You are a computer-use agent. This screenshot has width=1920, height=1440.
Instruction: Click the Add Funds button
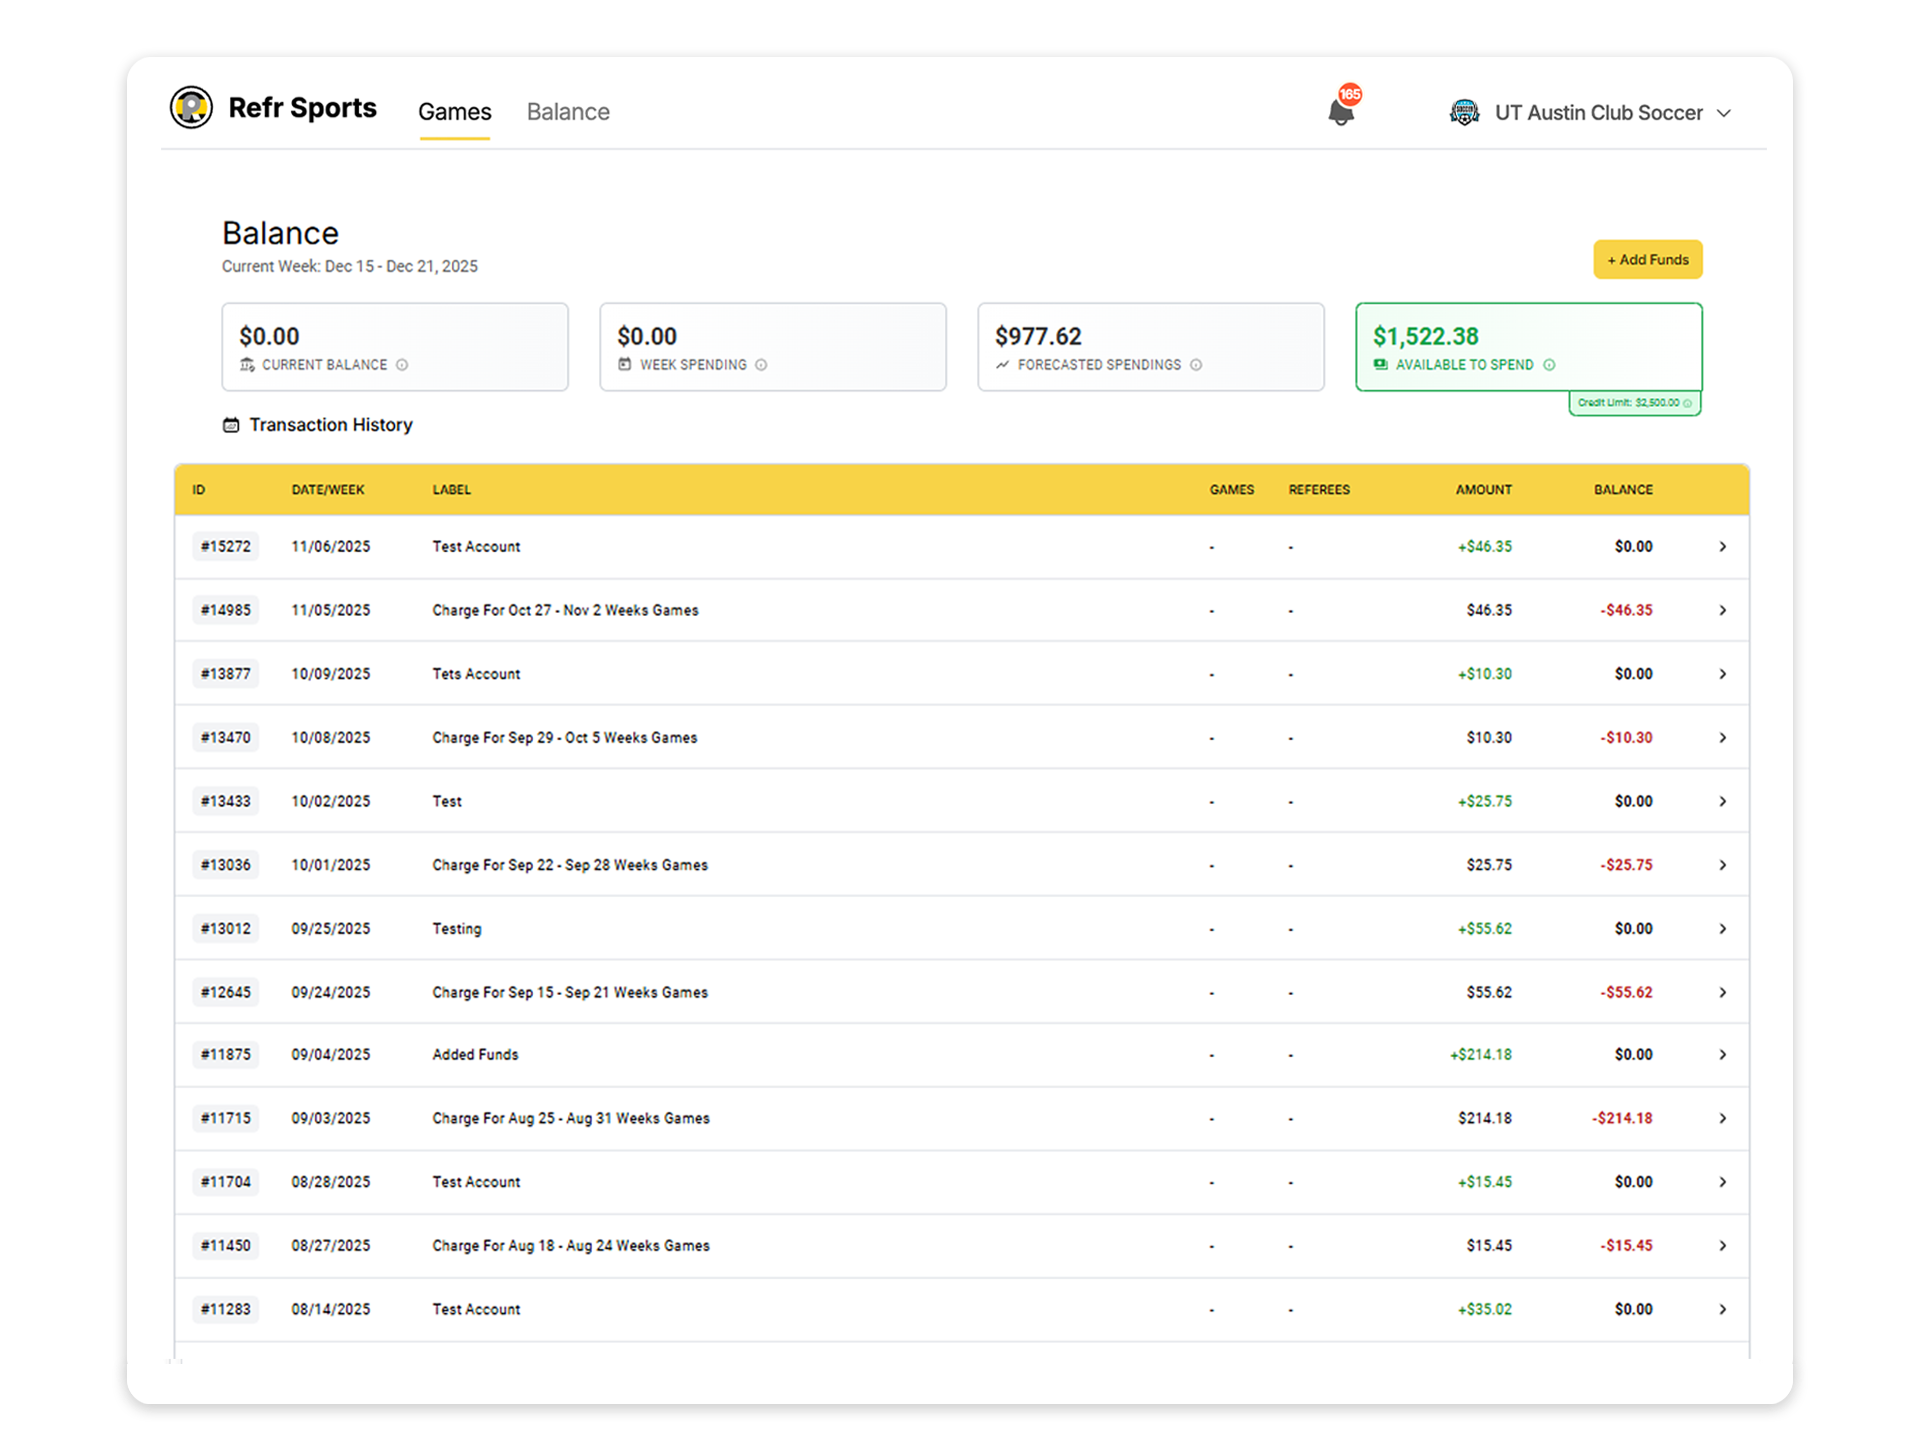(x=1647, y=260)
